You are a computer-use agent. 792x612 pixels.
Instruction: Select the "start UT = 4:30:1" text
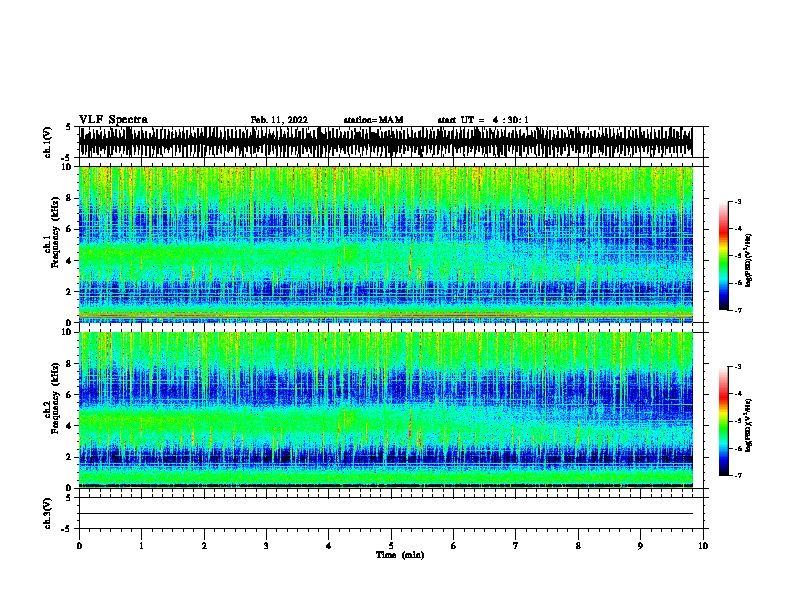[x=483, y=120]
